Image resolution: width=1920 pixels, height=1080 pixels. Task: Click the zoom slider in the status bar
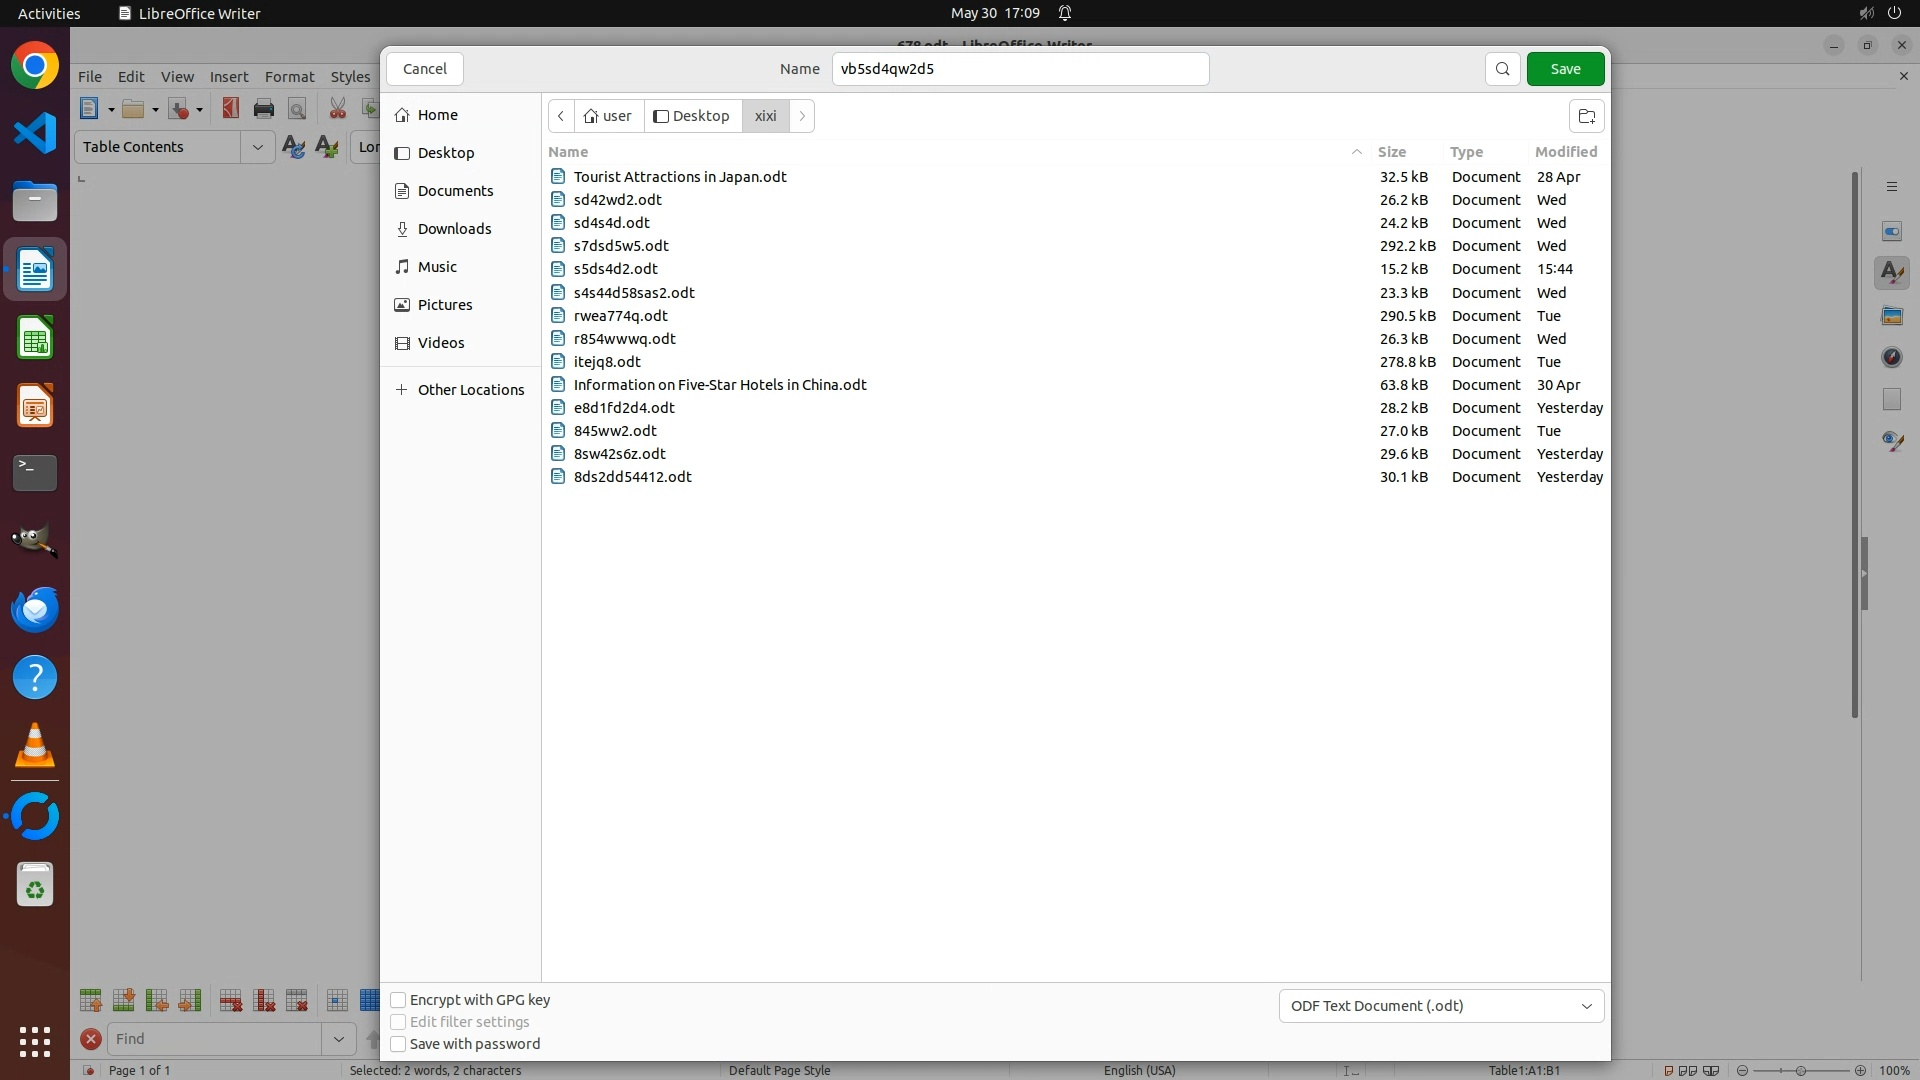pos(1800,1070)
